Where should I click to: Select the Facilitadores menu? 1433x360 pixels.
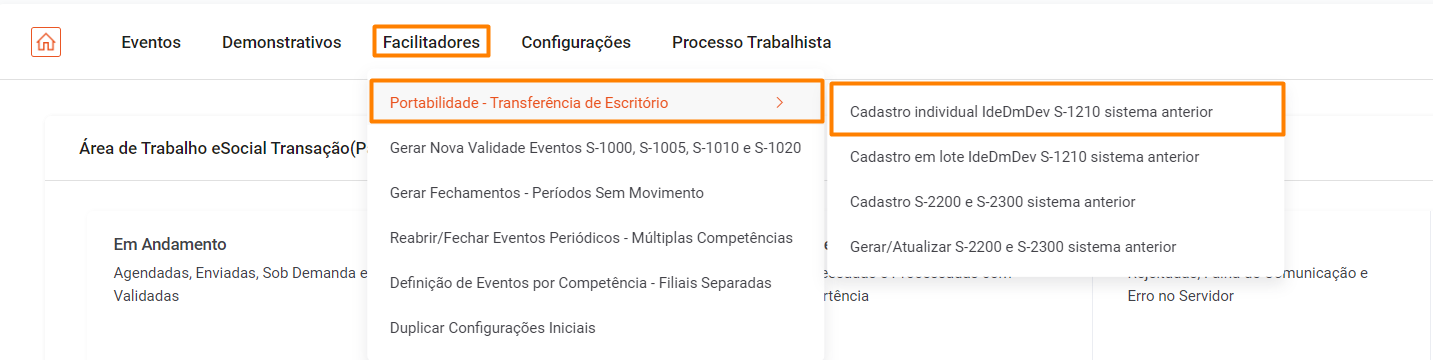(x=432, y=42)
